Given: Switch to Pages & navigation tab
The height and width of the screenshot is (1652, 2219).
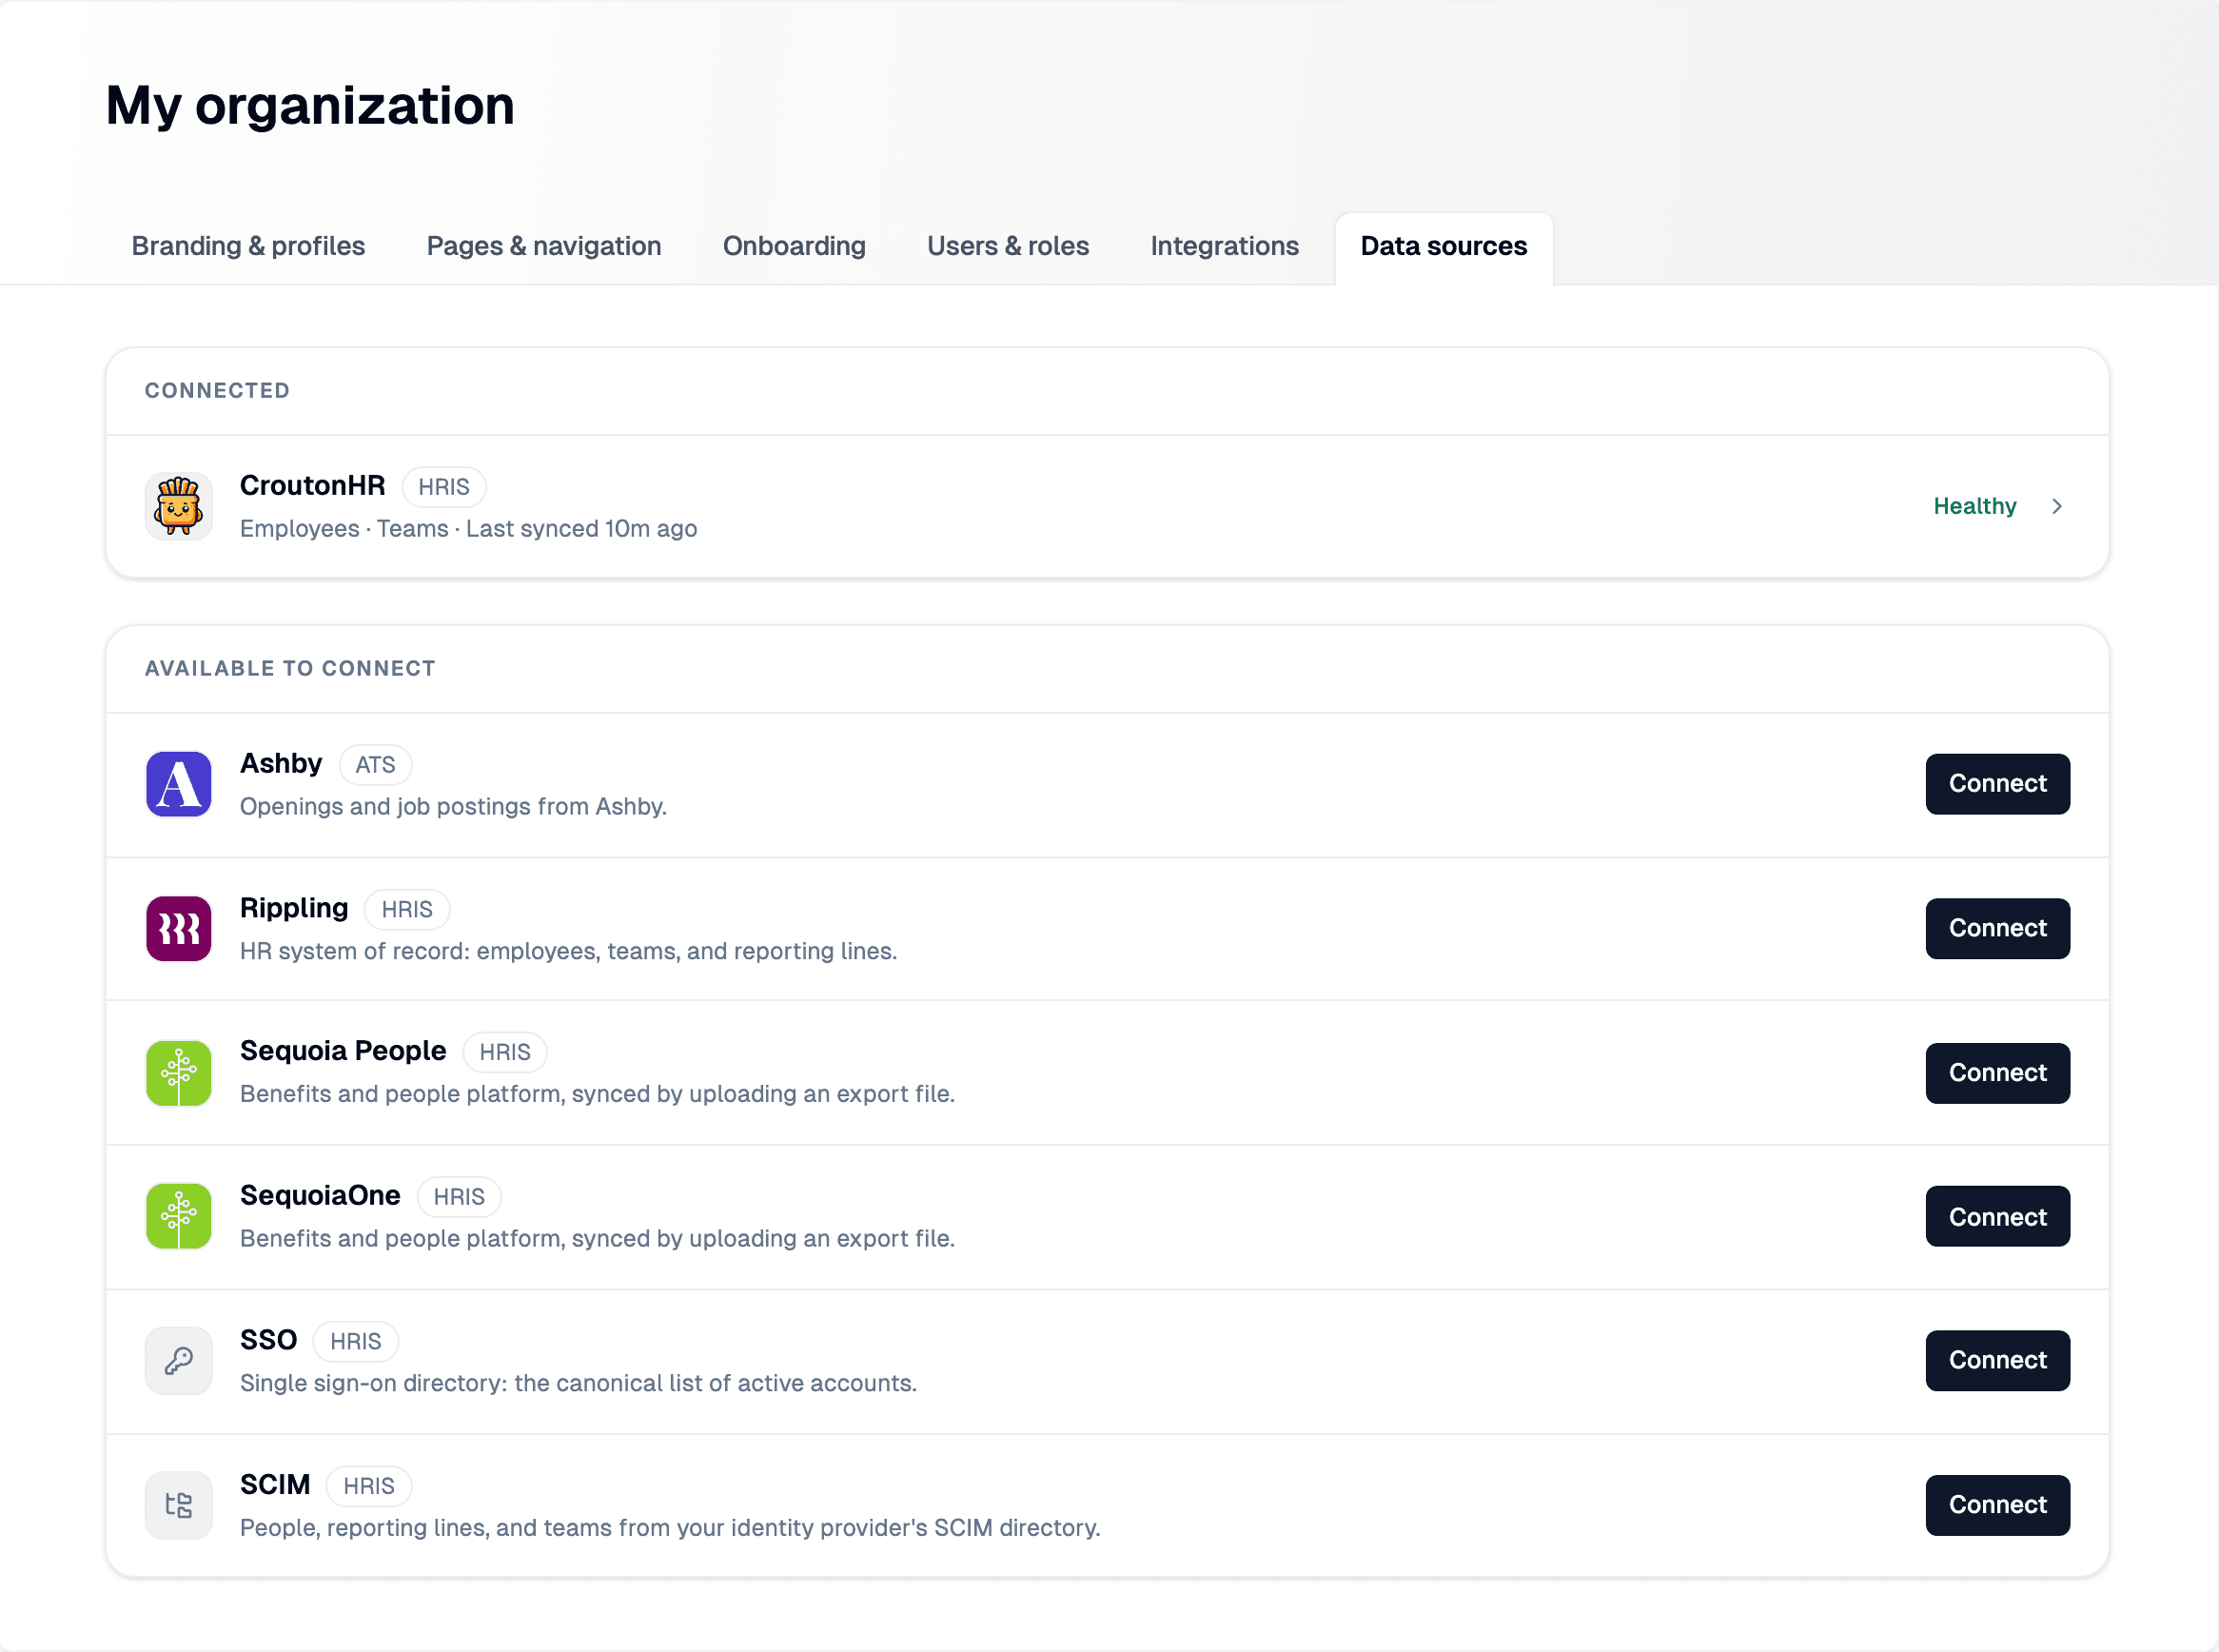Looking at the screenshot, I should click(x=544, y=246).
